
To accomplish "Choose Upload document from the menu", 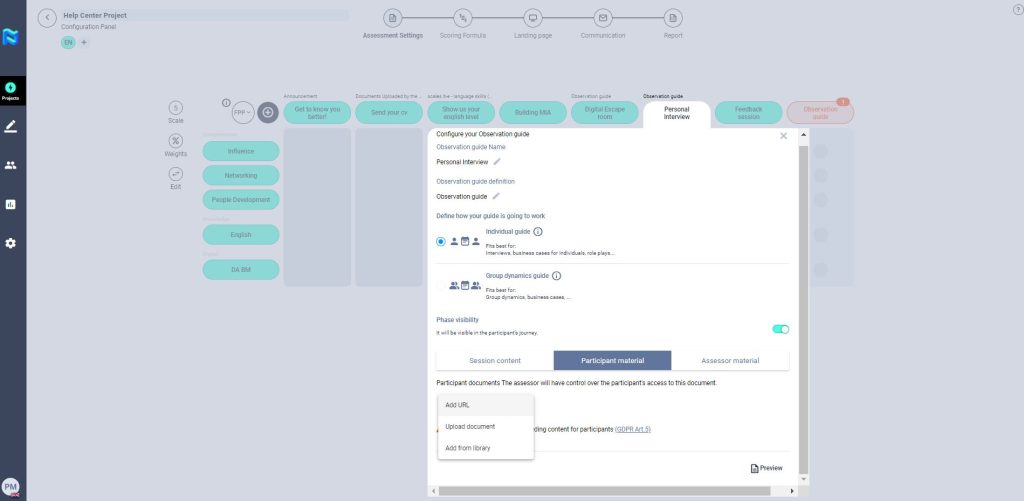I will tap(470, 426).
